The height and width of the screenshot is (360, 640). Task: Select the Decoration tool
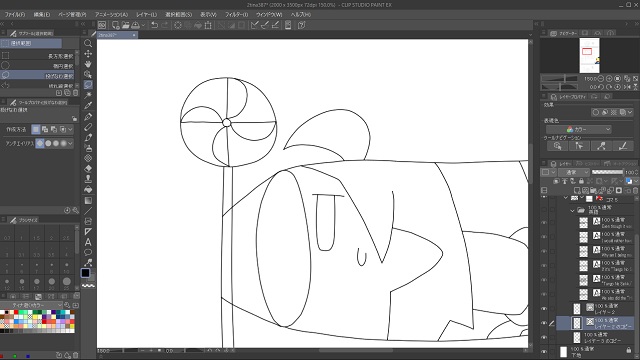pos(88,158)
